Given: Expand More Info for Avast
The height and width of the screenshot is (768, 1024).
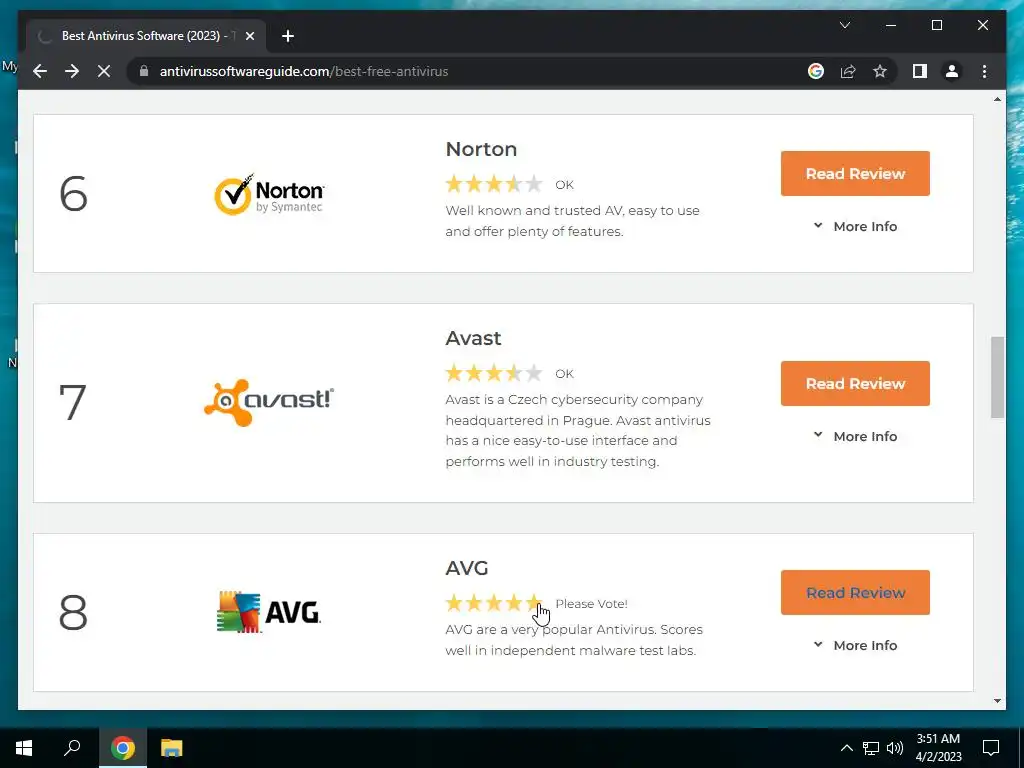Looking at the screenshot, I should 855,436.
